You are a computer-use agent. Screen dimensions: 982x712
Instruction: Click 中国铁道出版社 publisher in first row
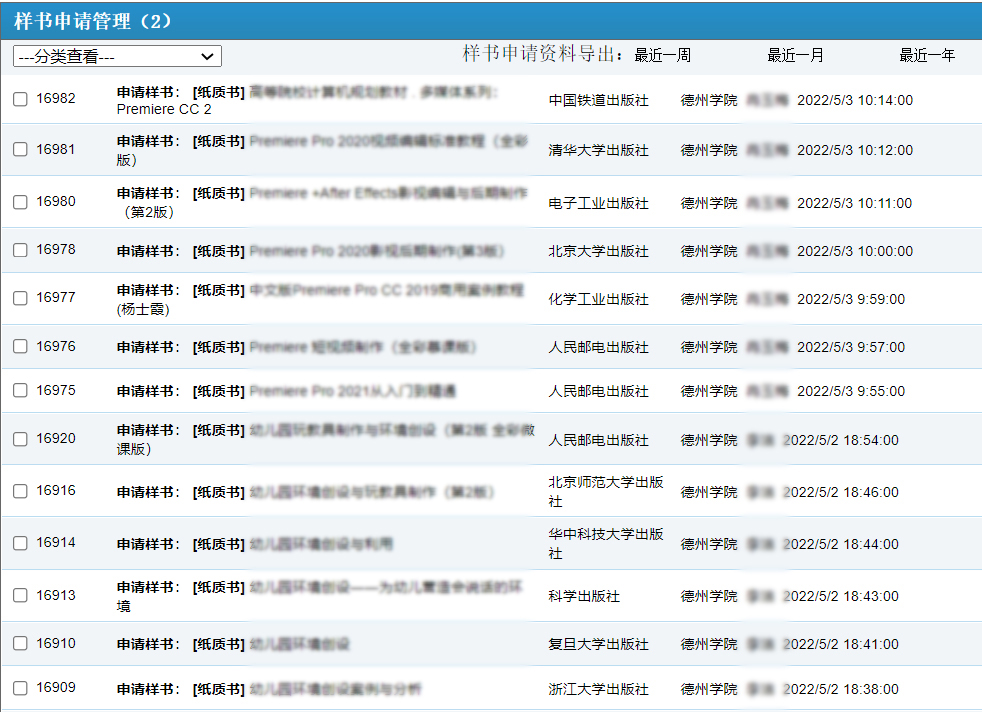[x=598, y=100]
